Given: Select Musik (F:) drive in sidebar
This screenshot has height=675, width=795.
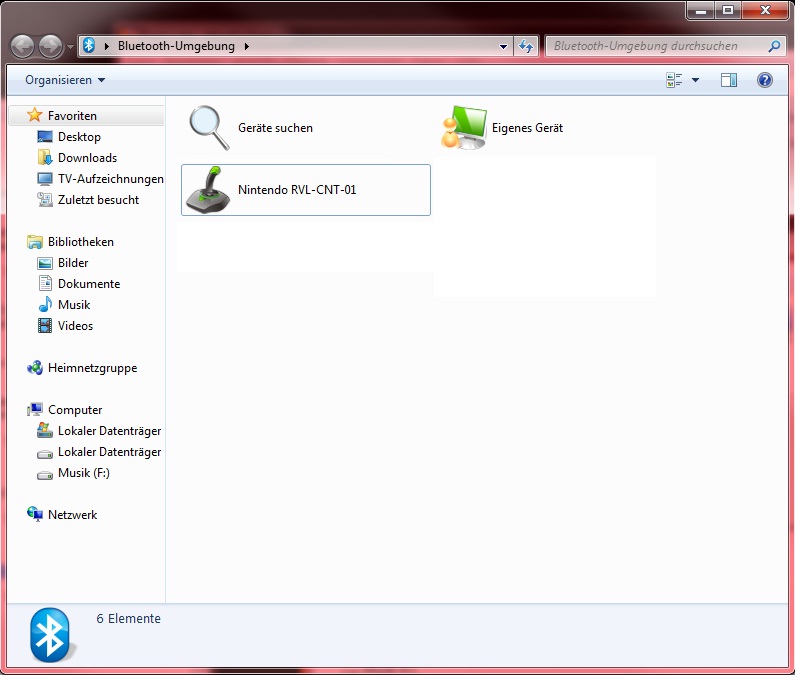Looking at the screenshot, I should pos(83,473).
